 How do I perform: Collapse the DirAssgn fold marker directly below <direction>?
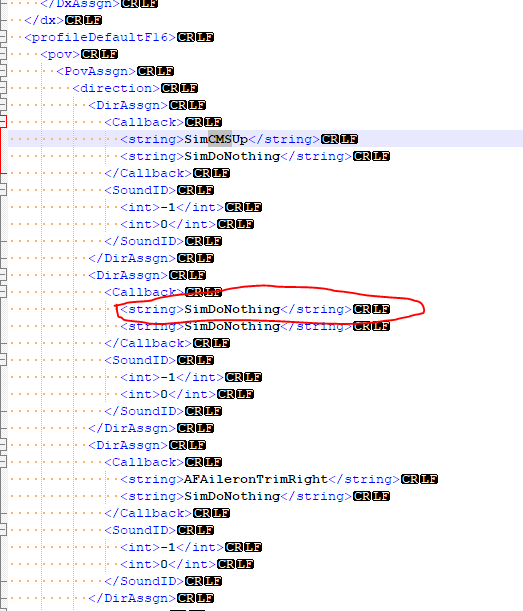click(3, 105)
